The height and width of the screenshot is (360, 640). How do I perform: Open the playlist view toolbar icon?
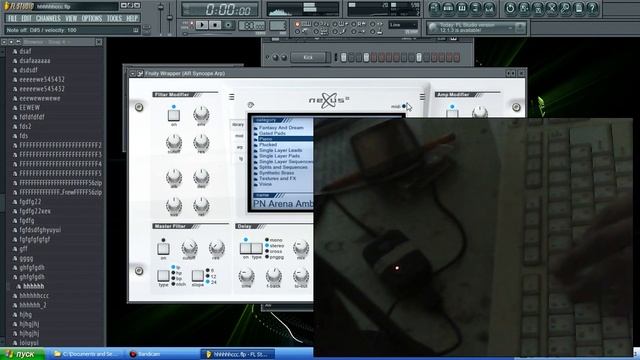(x=435, y=8)
